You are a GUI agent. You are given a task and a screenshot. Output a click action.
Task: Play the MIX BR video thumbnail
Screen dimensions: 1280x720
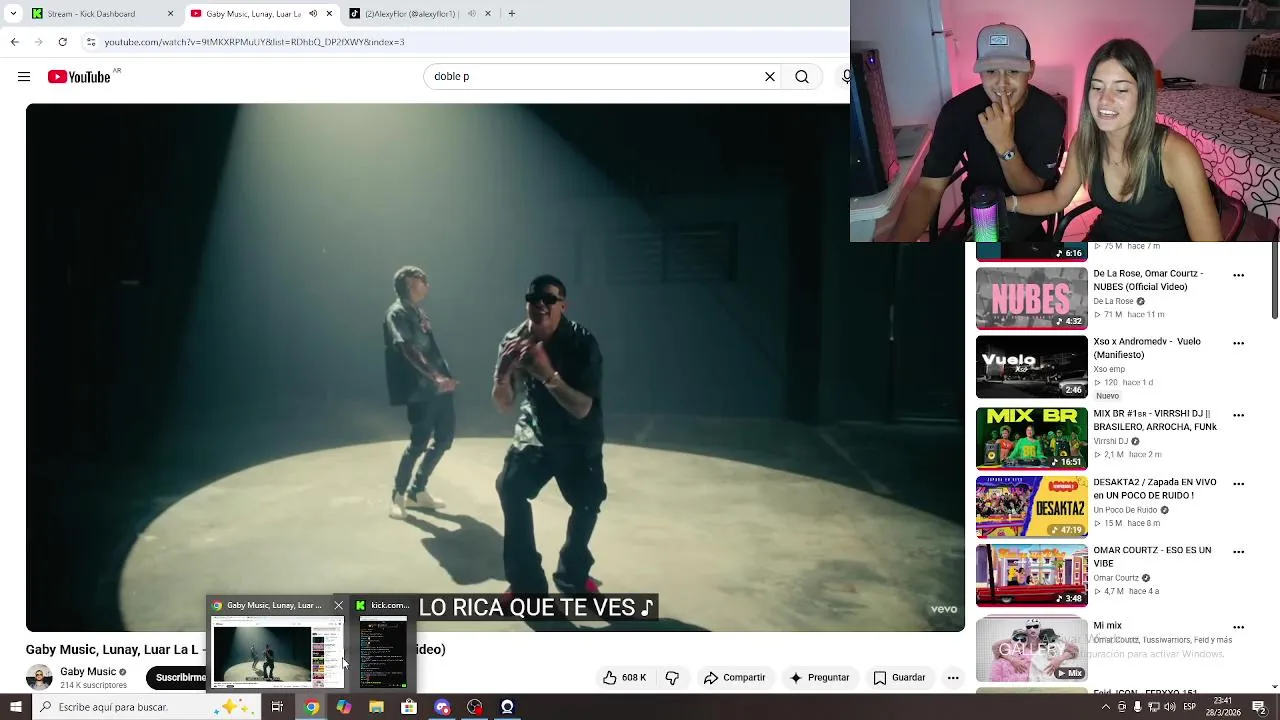coord(1031,438)
